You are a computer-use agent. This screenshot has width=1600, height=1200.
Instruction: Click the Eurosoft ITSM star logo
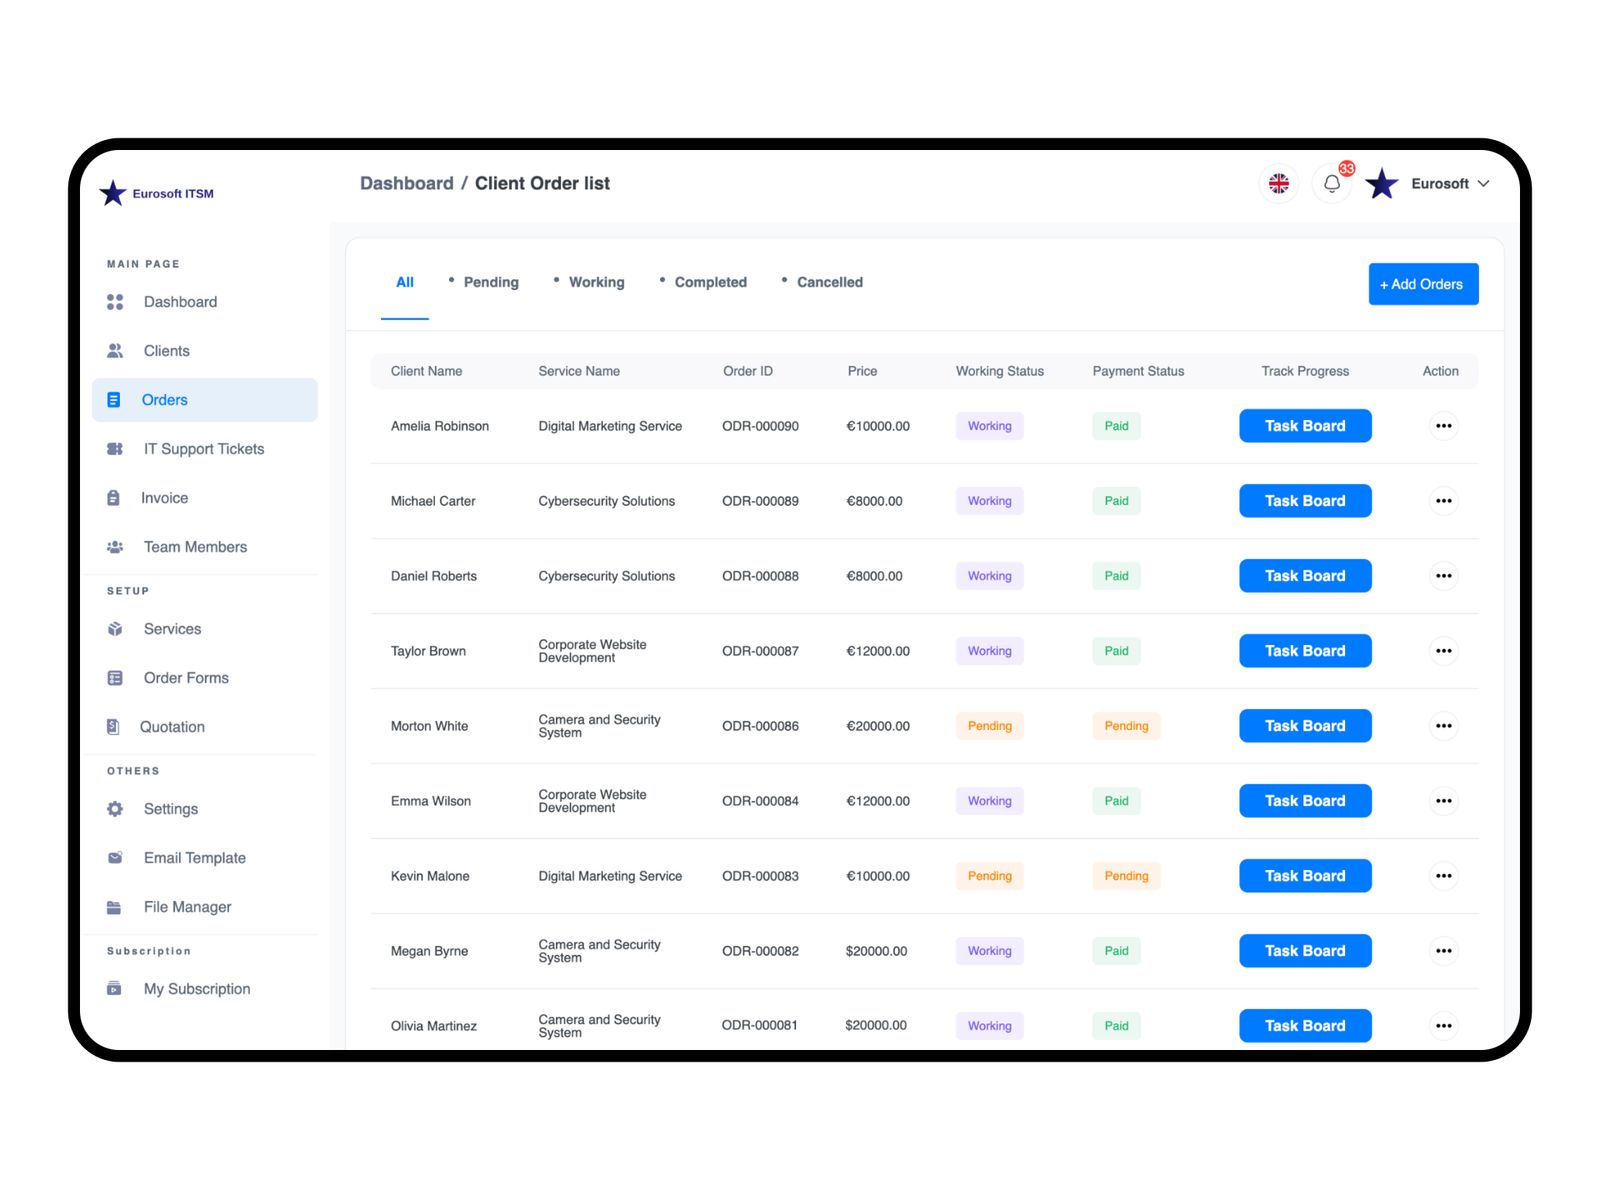pos(113,193)
